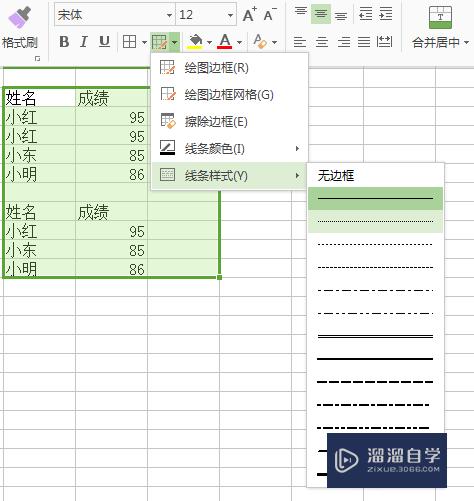The width and height of the screenshot is (474, 501).
Task: Click the red font color A icon
Action: [225, 42]
